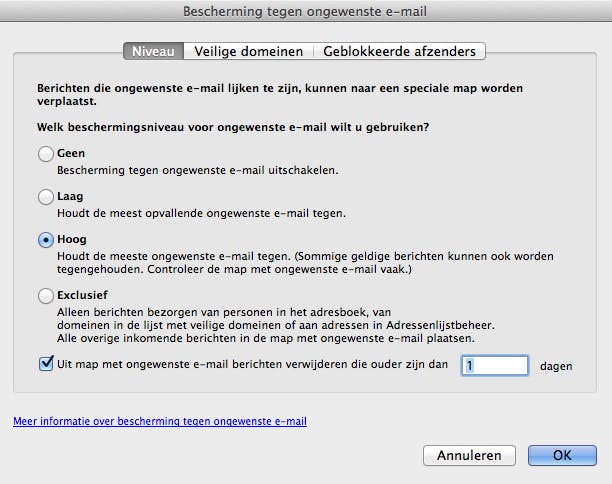Pick the Exclusief radio button

(45, 296)
